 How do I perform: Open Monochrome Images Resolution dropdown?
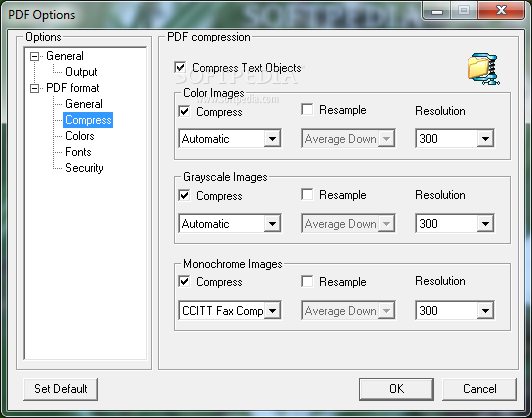point(455,310)
